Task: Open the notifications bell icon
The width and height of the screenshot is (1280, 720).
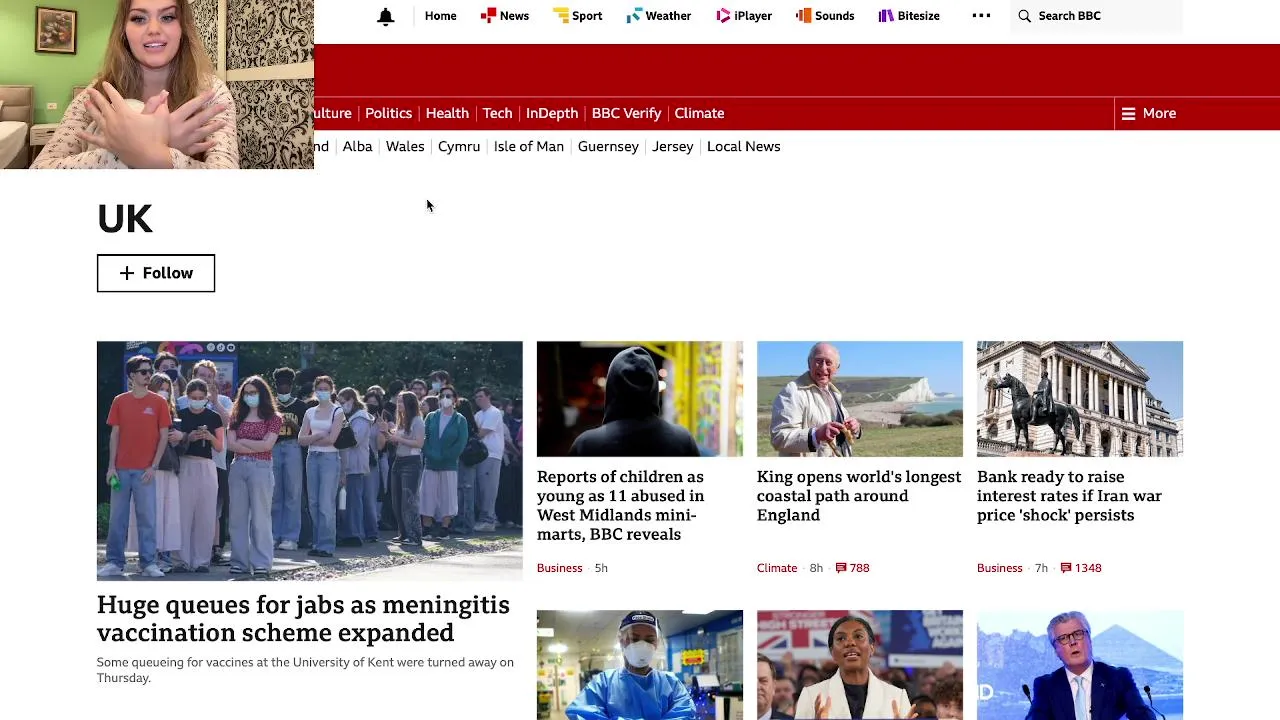Action: pos(385,16)
